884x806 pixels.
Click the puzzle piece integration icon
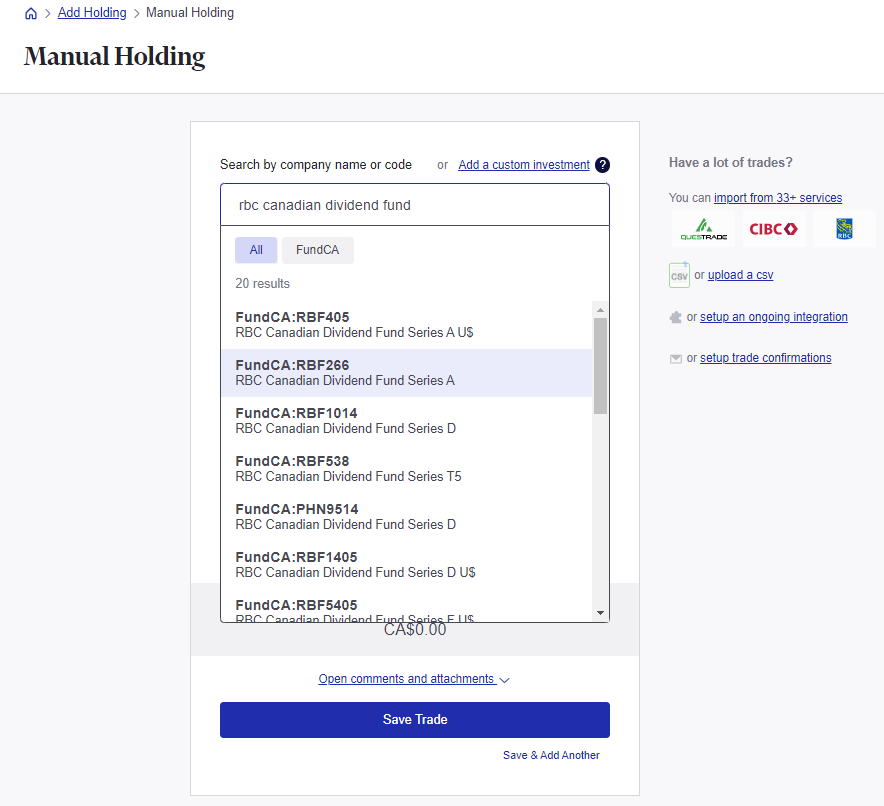coord(676,316)
